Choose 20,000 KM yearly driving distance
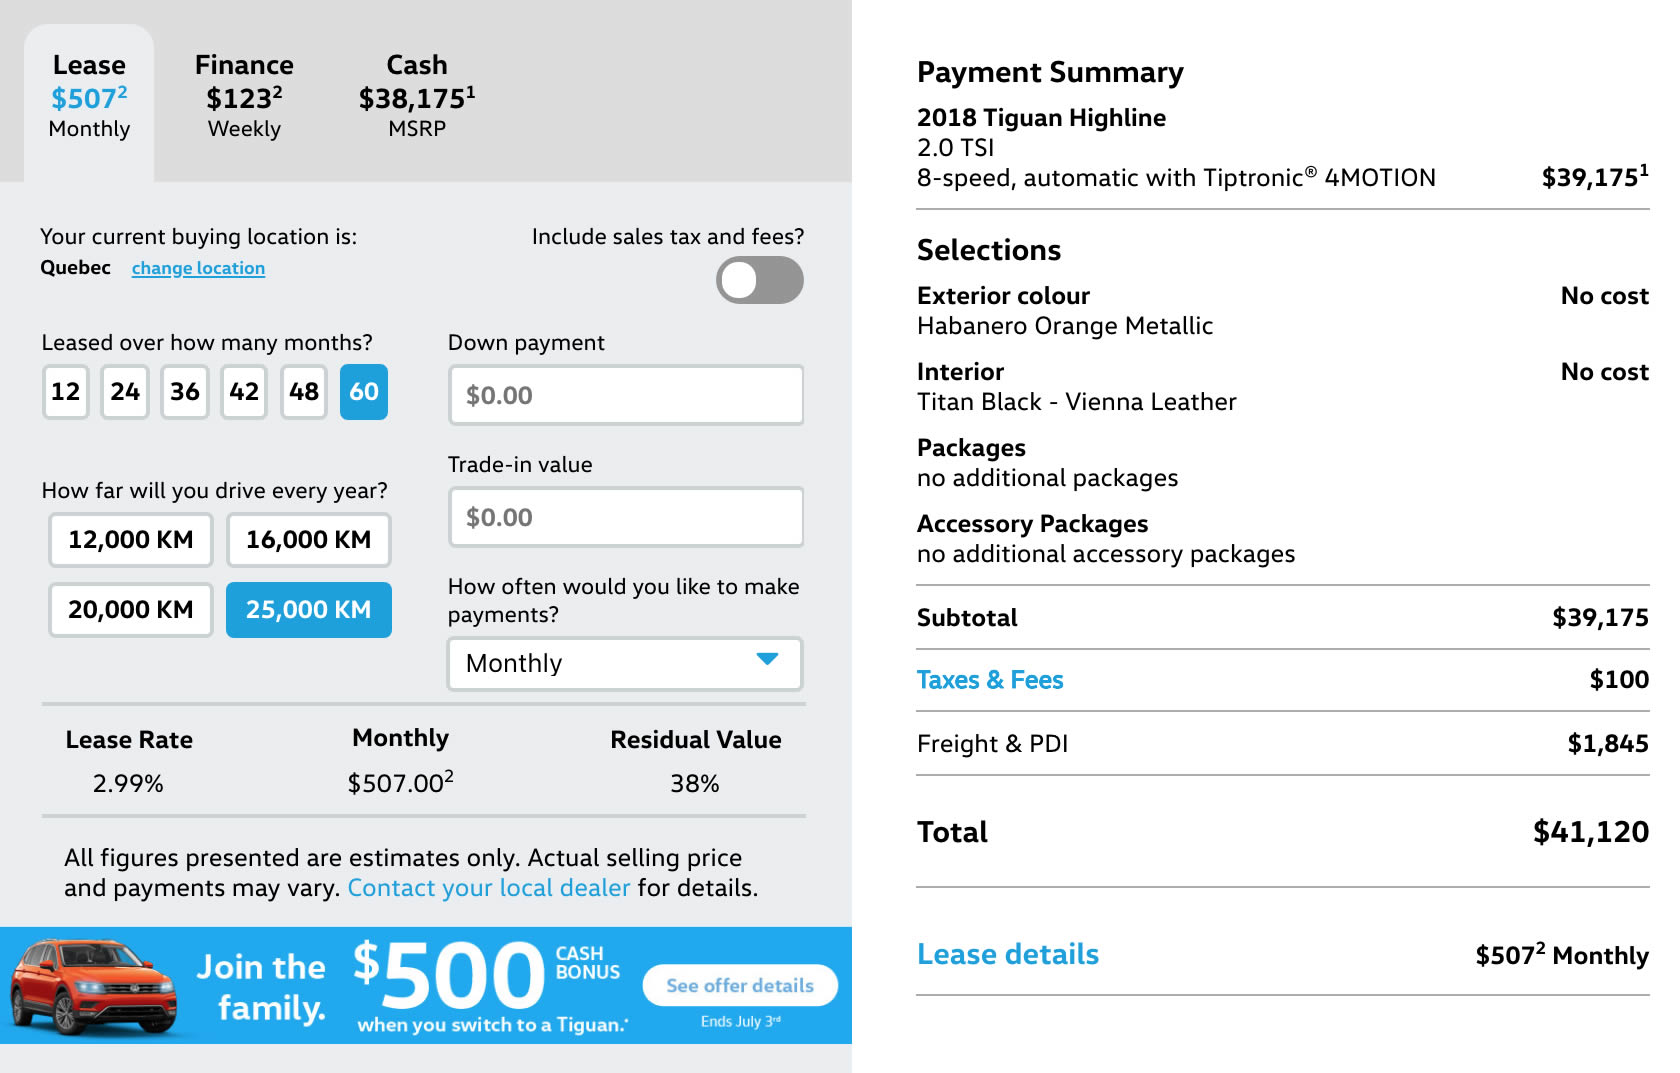 [131, 610]
